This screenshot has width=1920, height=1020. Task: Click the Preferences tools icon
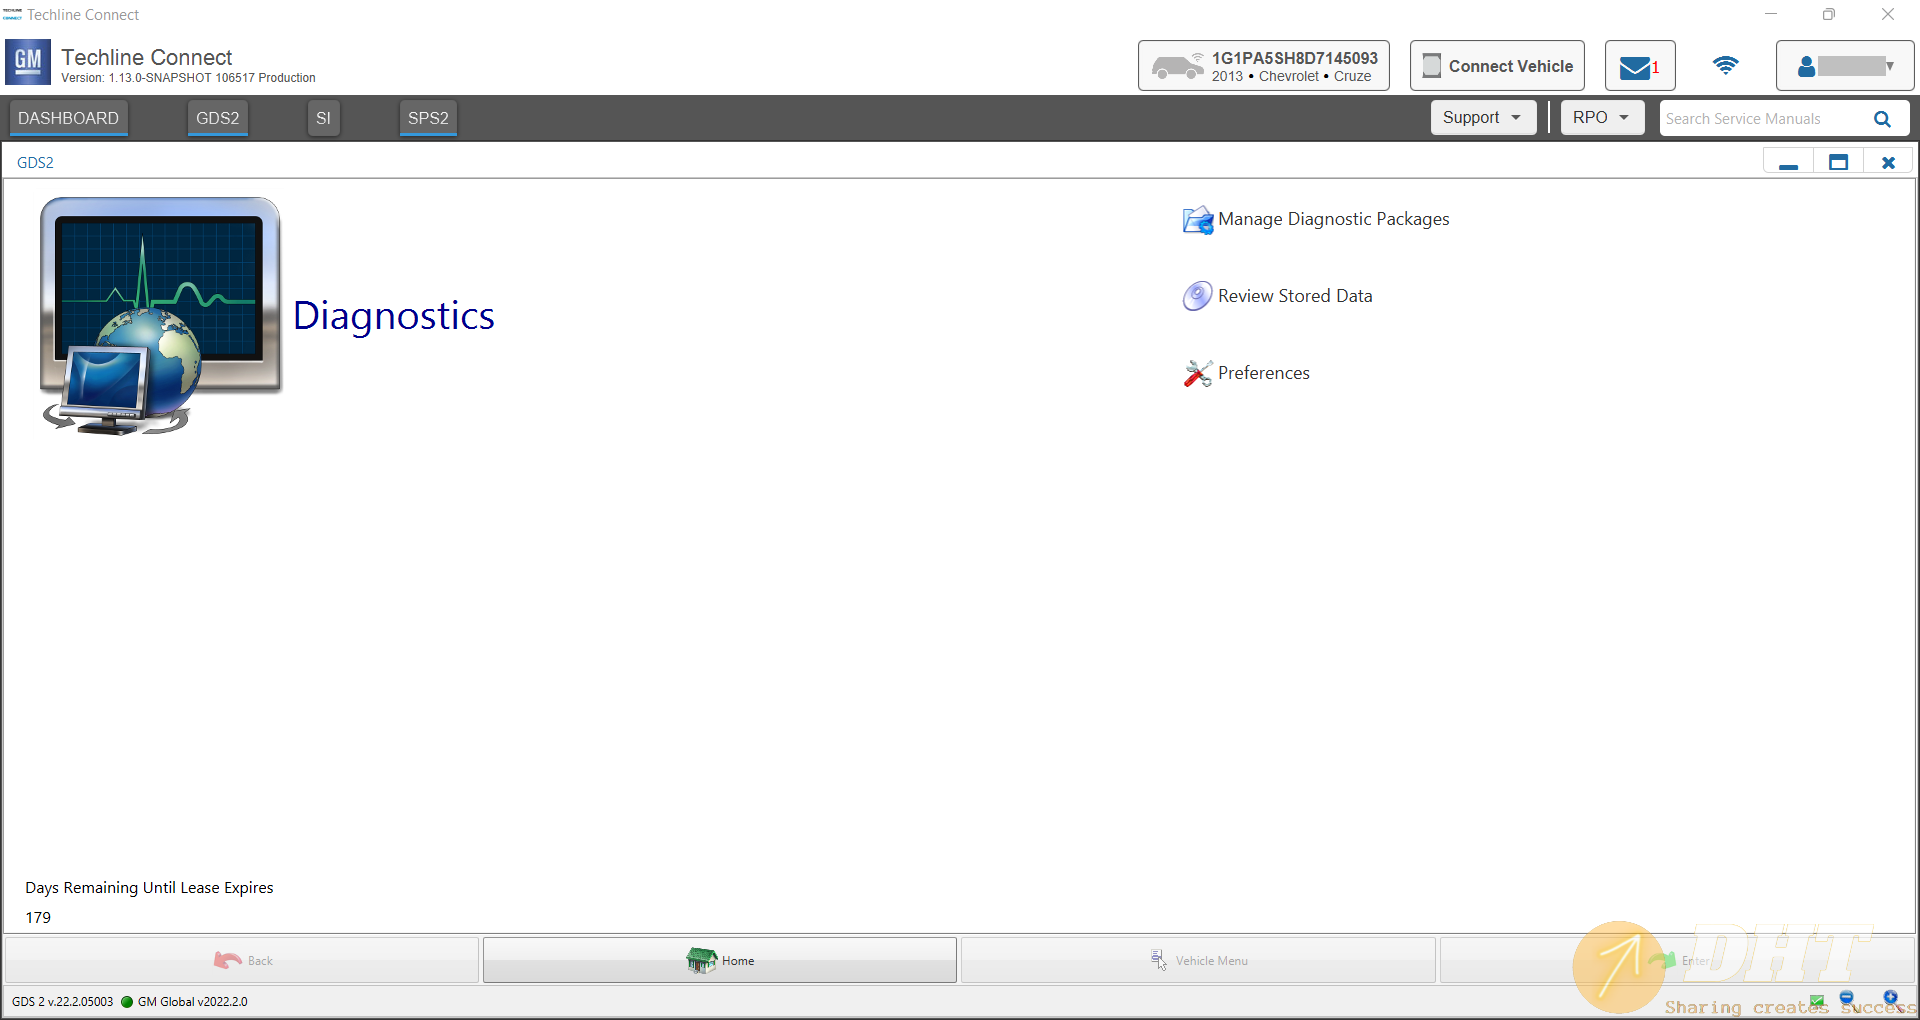point(1197,373)
